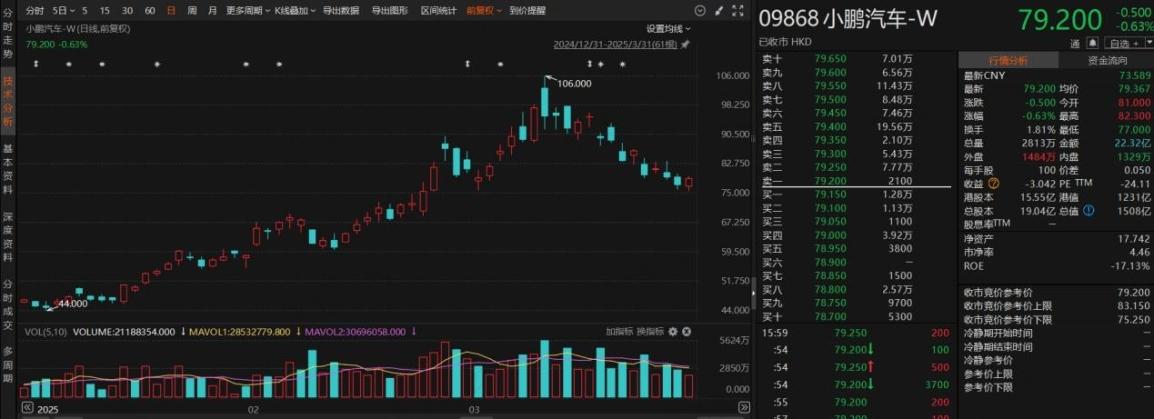Switch to 分时 chart view
This screenshot has width=1154, height=419.
[x=34, y=11]
